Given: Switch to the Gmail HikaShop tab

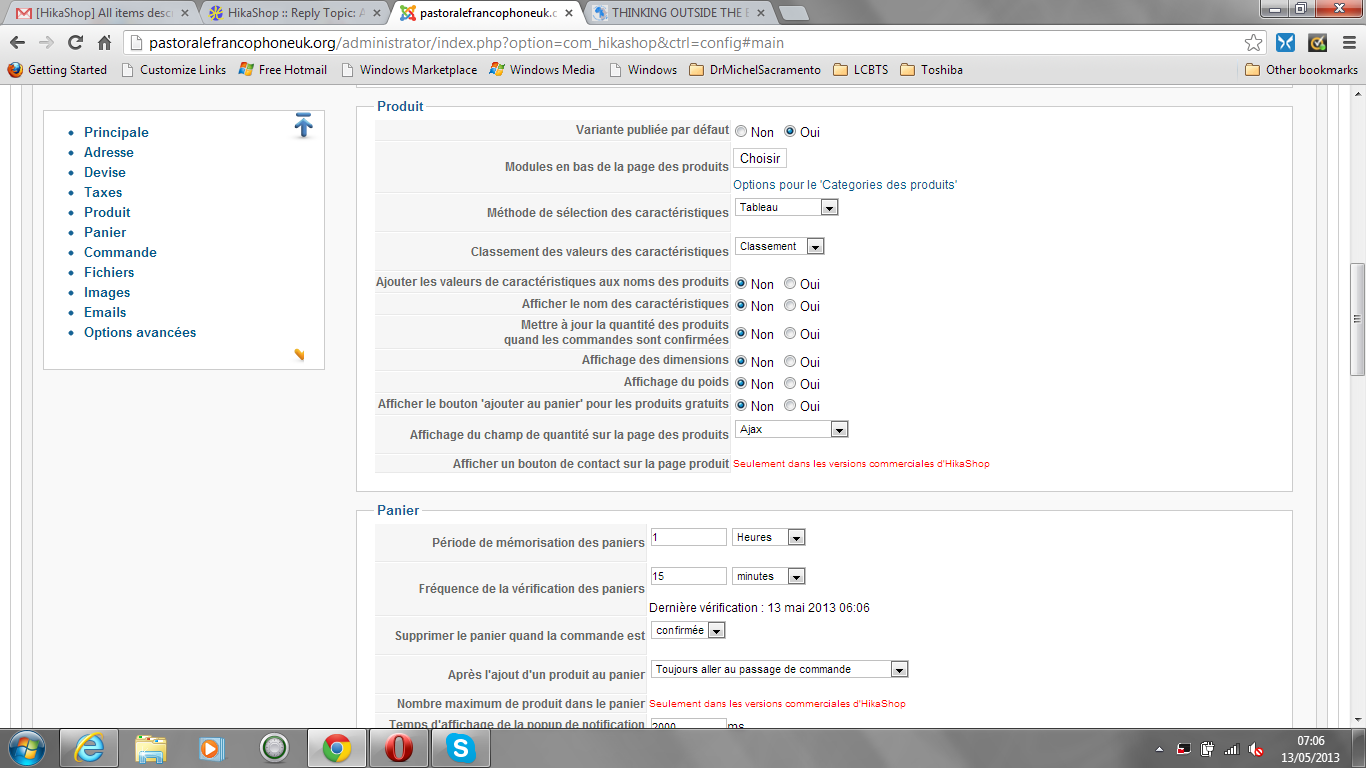Looking at the screenshot, I should click(102, 13).
